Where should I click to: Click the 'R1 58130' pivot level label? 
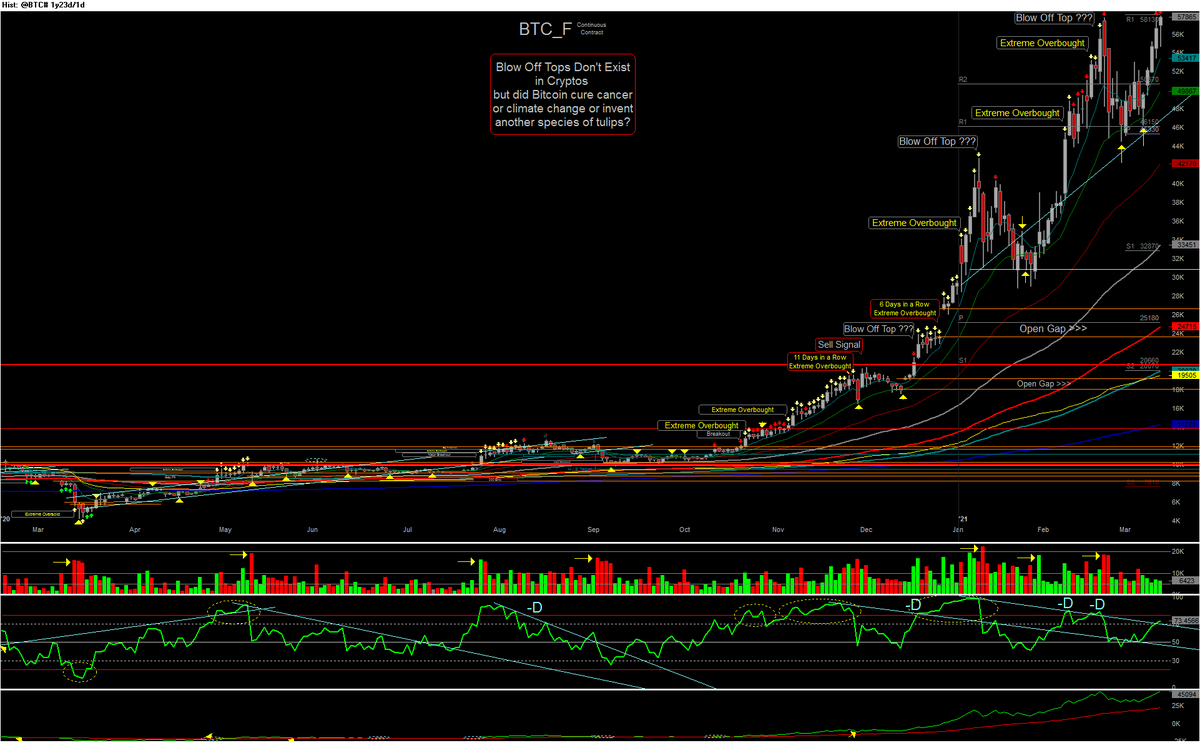[1141, 18]
